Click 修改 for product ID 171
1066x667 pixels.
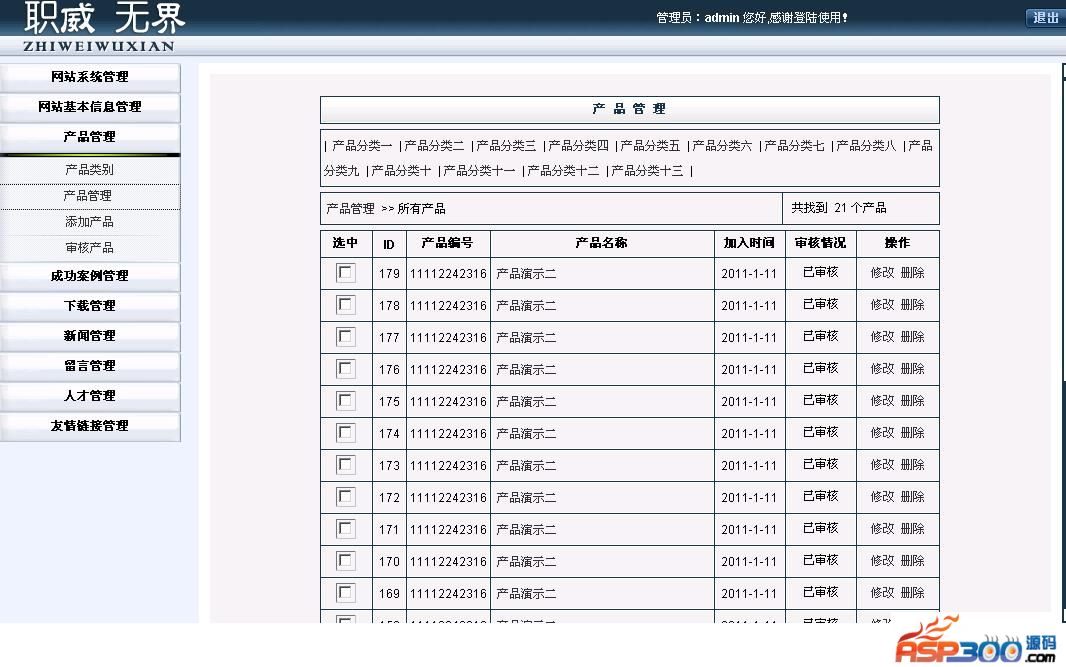click(882, 528)
